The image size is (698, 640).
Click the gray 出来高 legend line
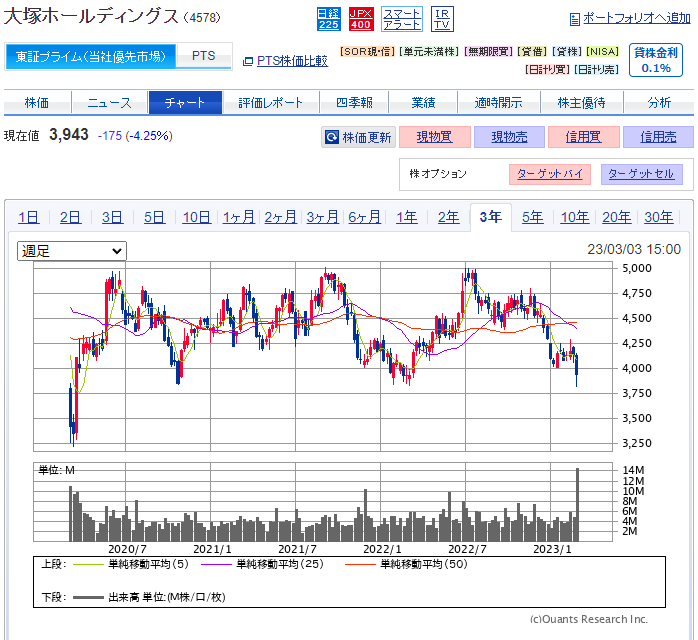[x=88, y=597]
